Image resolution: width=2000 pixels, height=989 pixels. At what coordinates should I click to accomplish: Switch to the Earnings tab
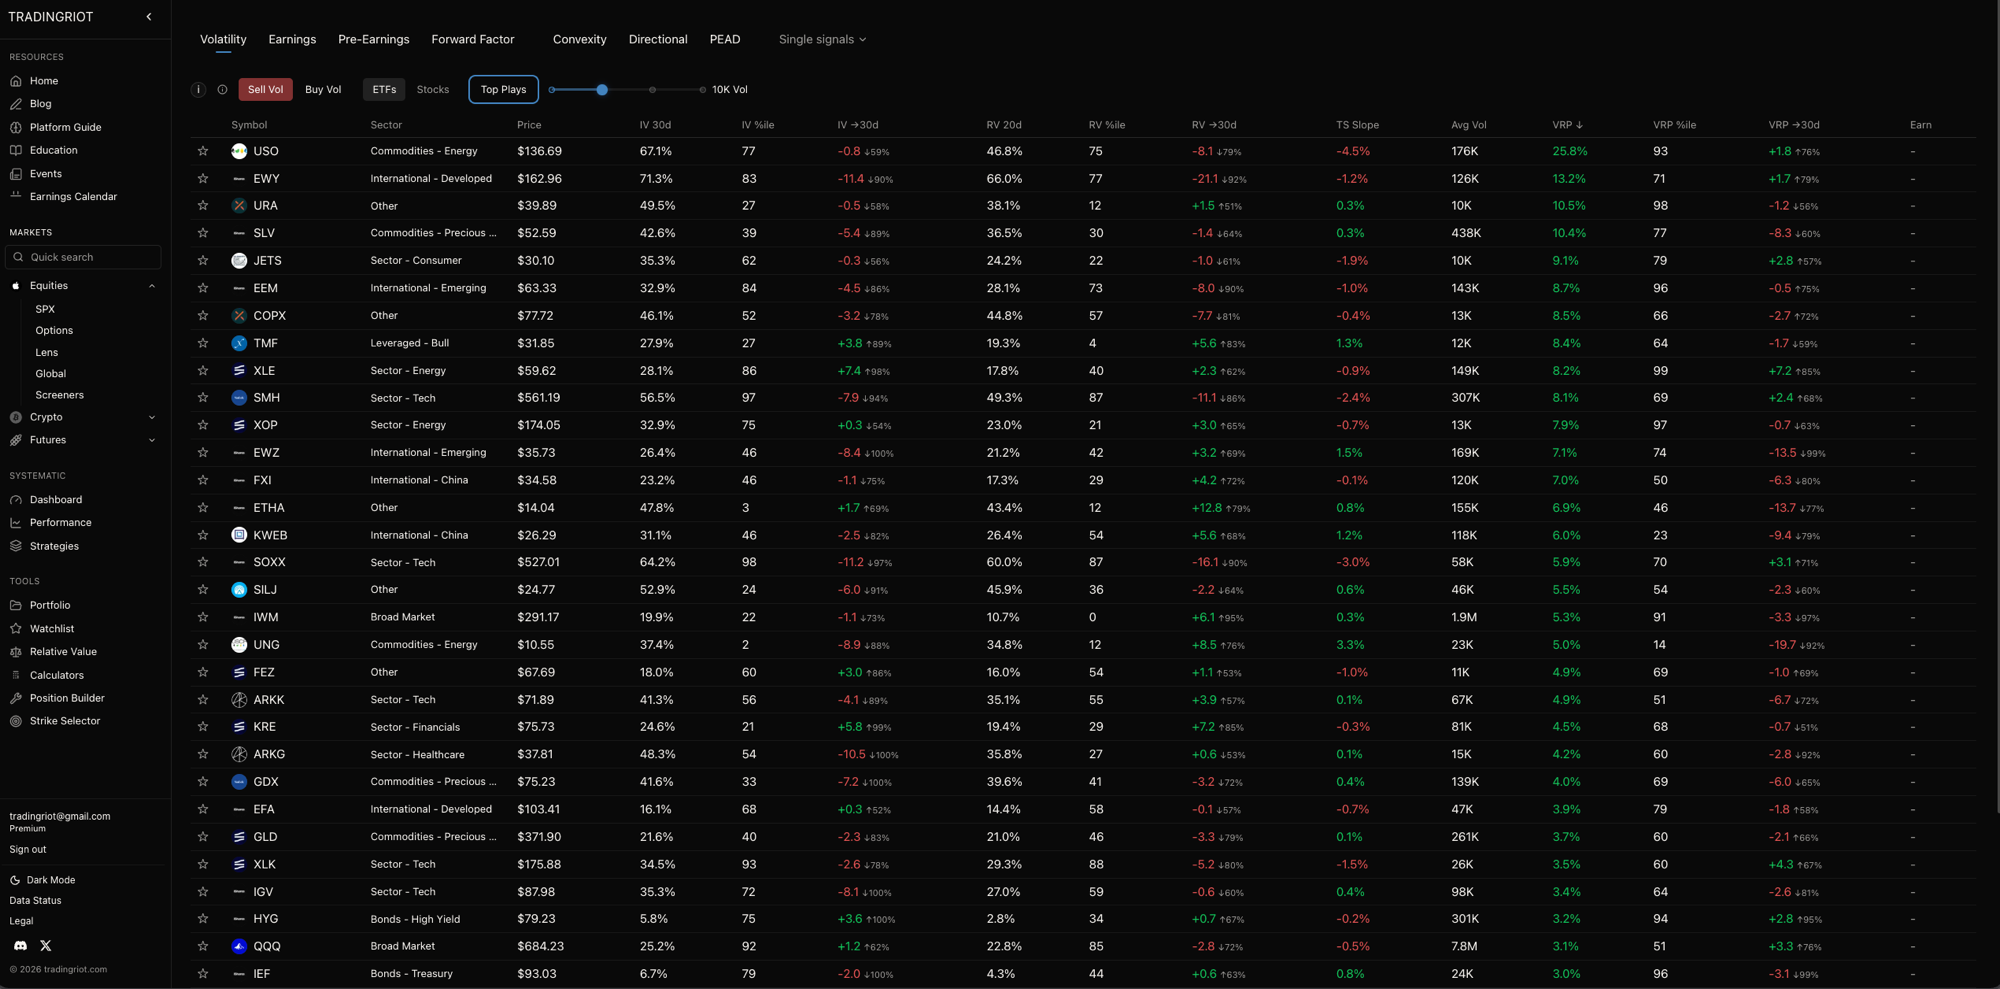coord(292,39)
